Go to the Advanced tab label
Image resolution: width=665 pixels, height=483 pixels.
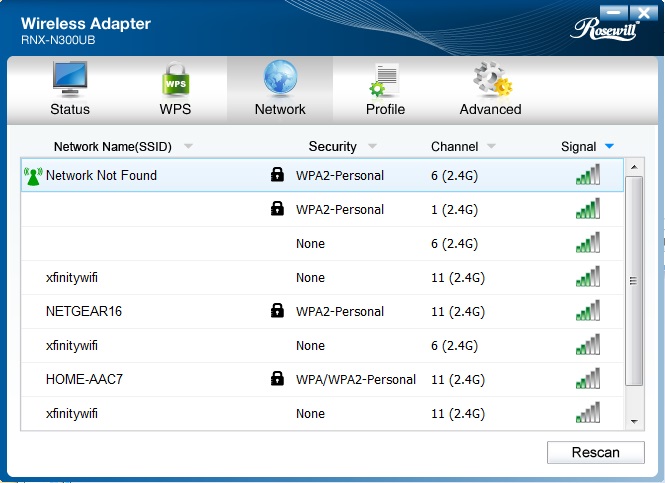click(x=490, y=109)
